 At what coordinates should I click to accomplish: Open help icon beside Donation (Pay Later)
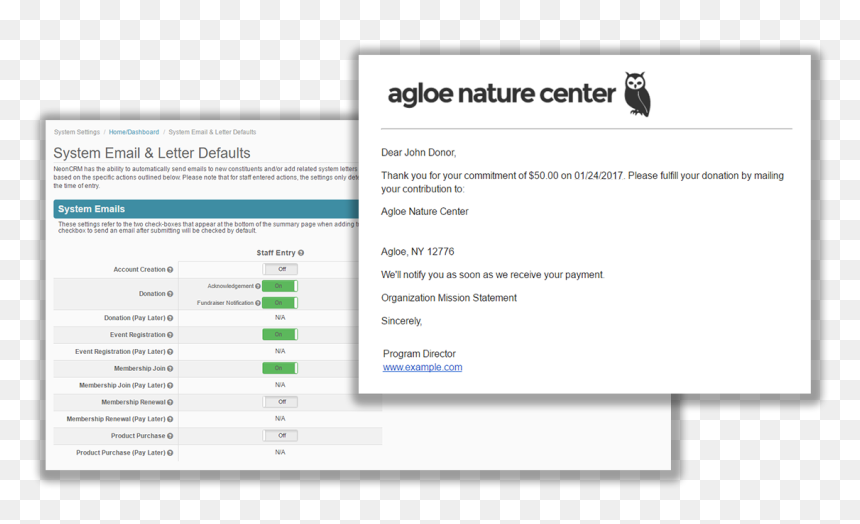170,318
